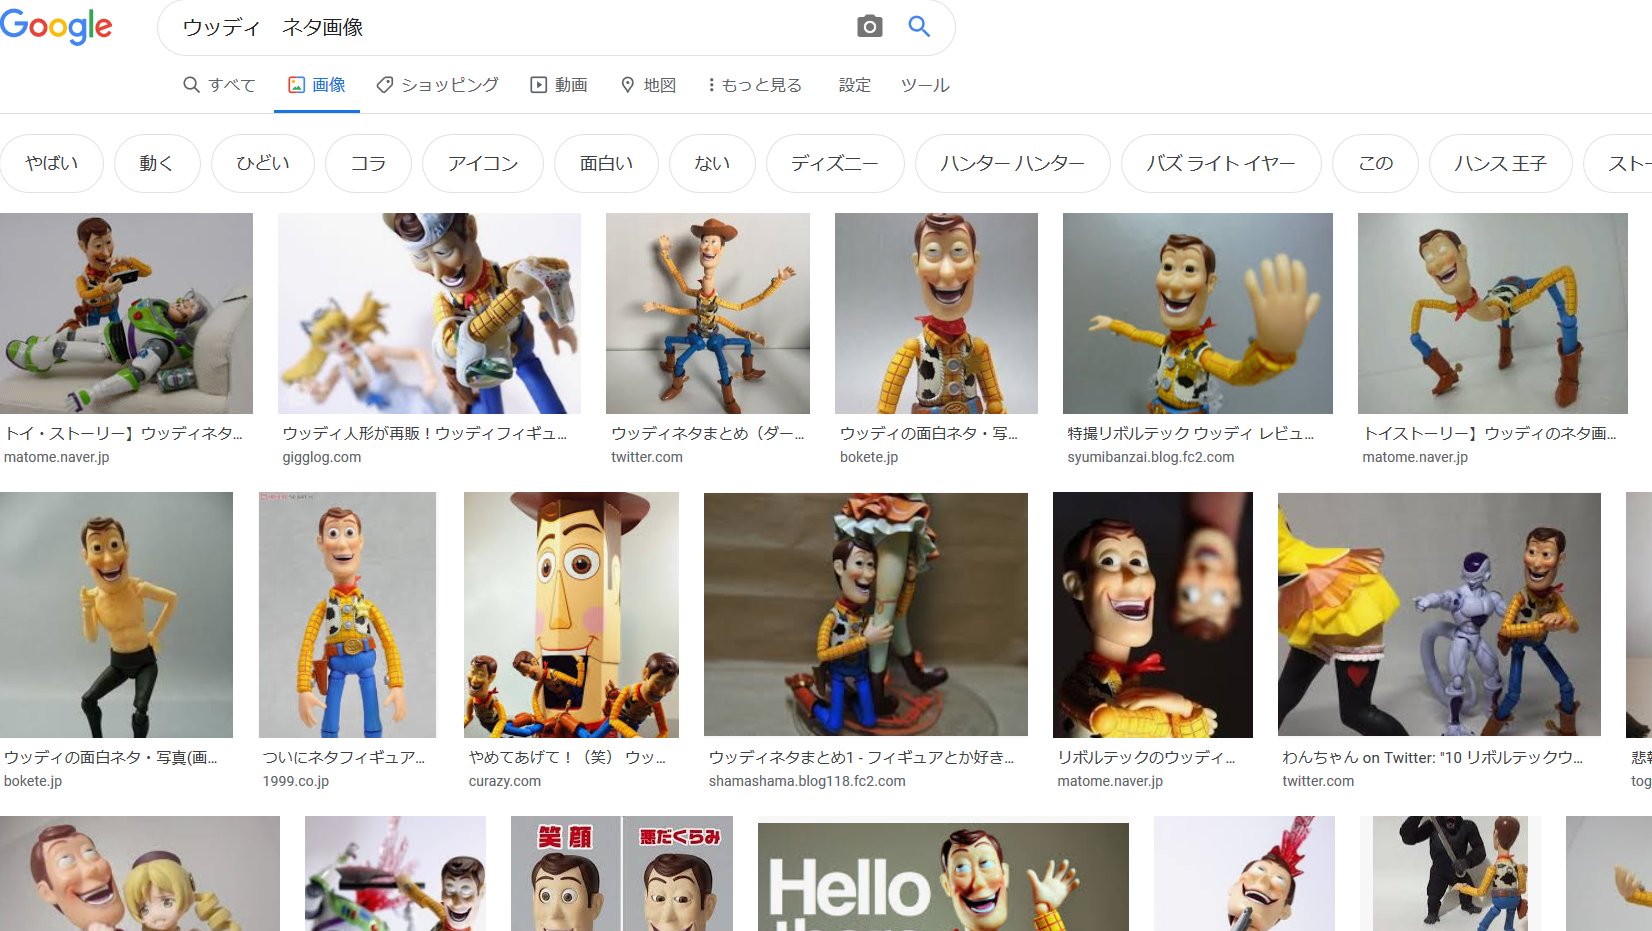
Task: Filter by the 動く chip
Action: point(157,163)
